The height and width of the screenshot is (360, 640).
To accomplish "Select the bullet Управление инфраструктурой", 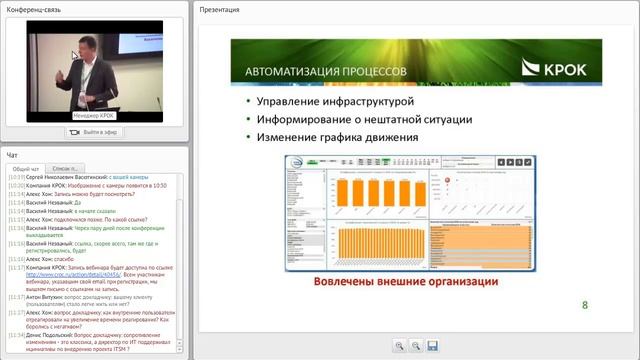I will pos(335,101).
